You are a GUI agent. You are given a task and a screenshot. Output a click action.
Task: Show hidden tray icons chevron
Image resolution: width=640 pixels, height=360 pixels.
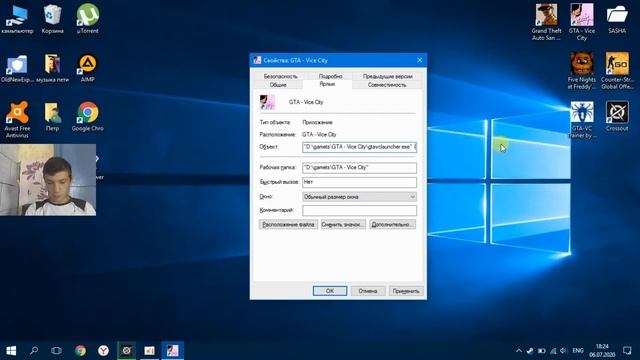[x=519, y=351]
